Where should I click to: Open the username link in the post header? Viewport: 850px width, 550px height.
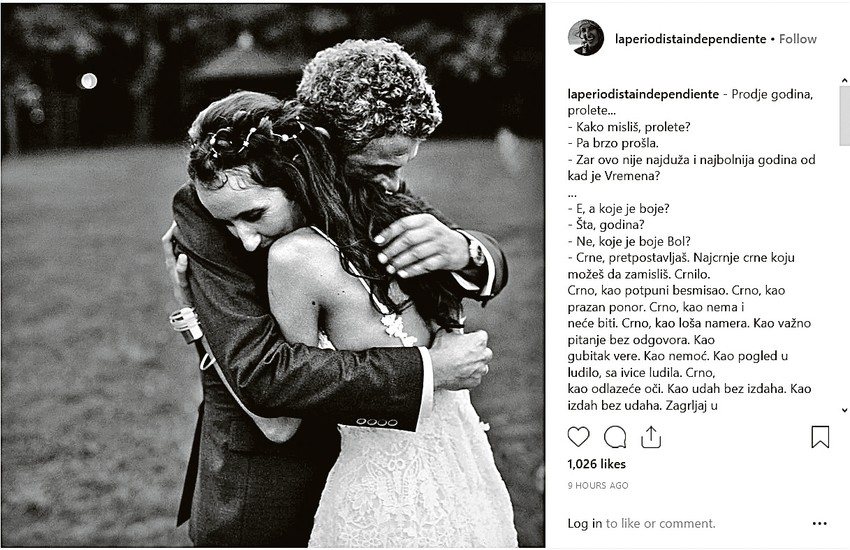[x=691, y=39]
